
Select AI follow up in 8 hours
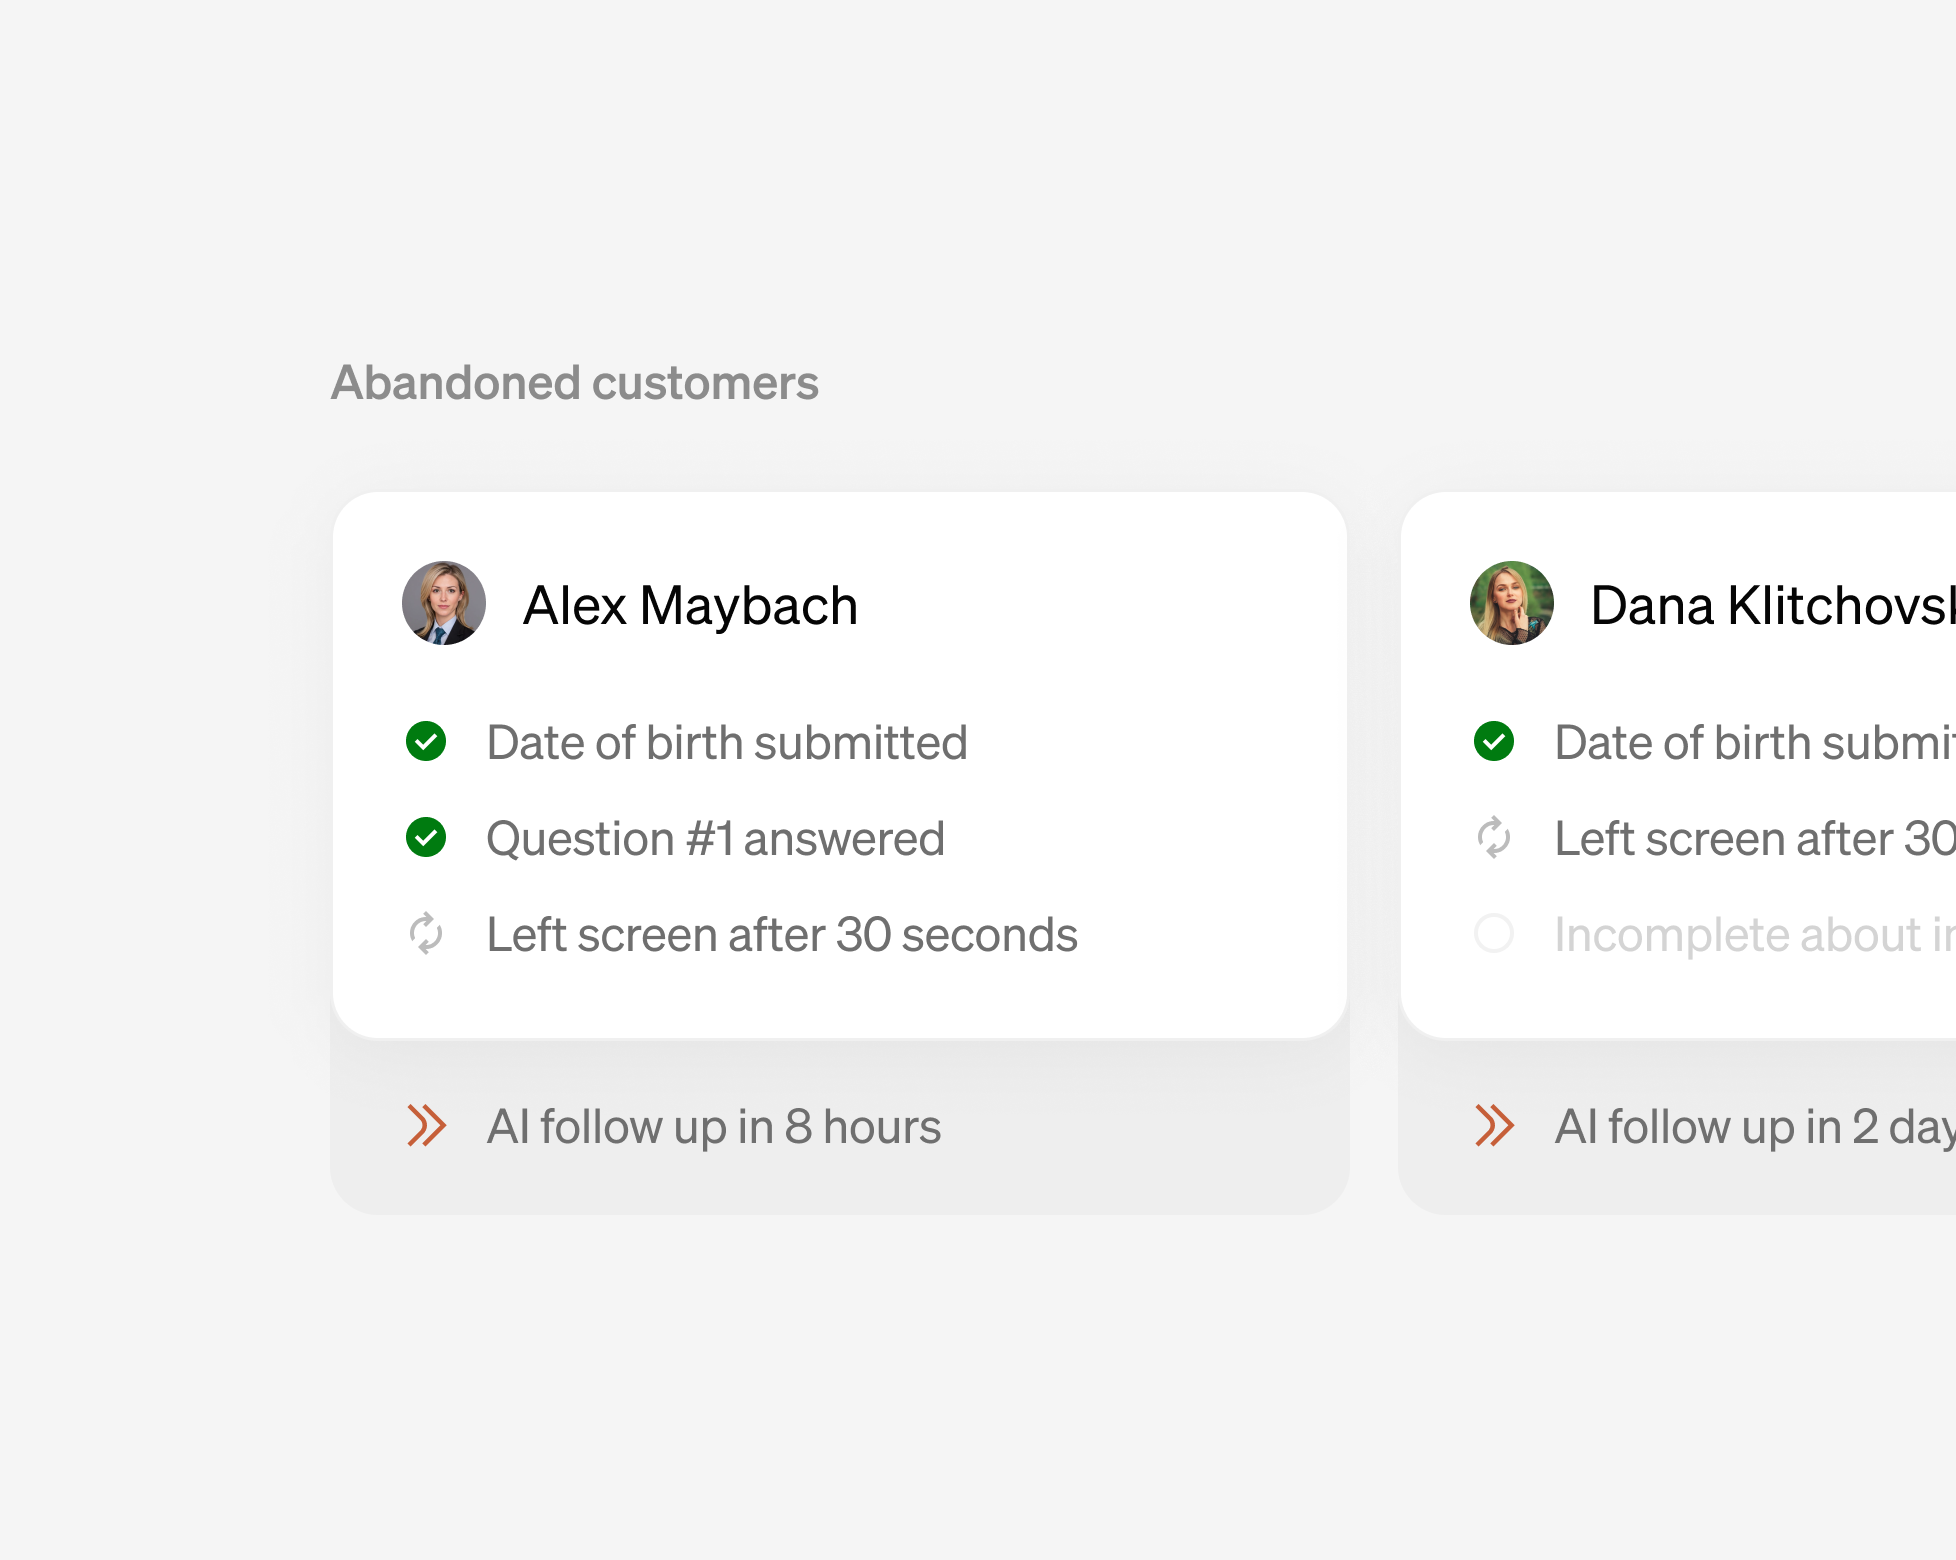click(x=714, y=1127)
